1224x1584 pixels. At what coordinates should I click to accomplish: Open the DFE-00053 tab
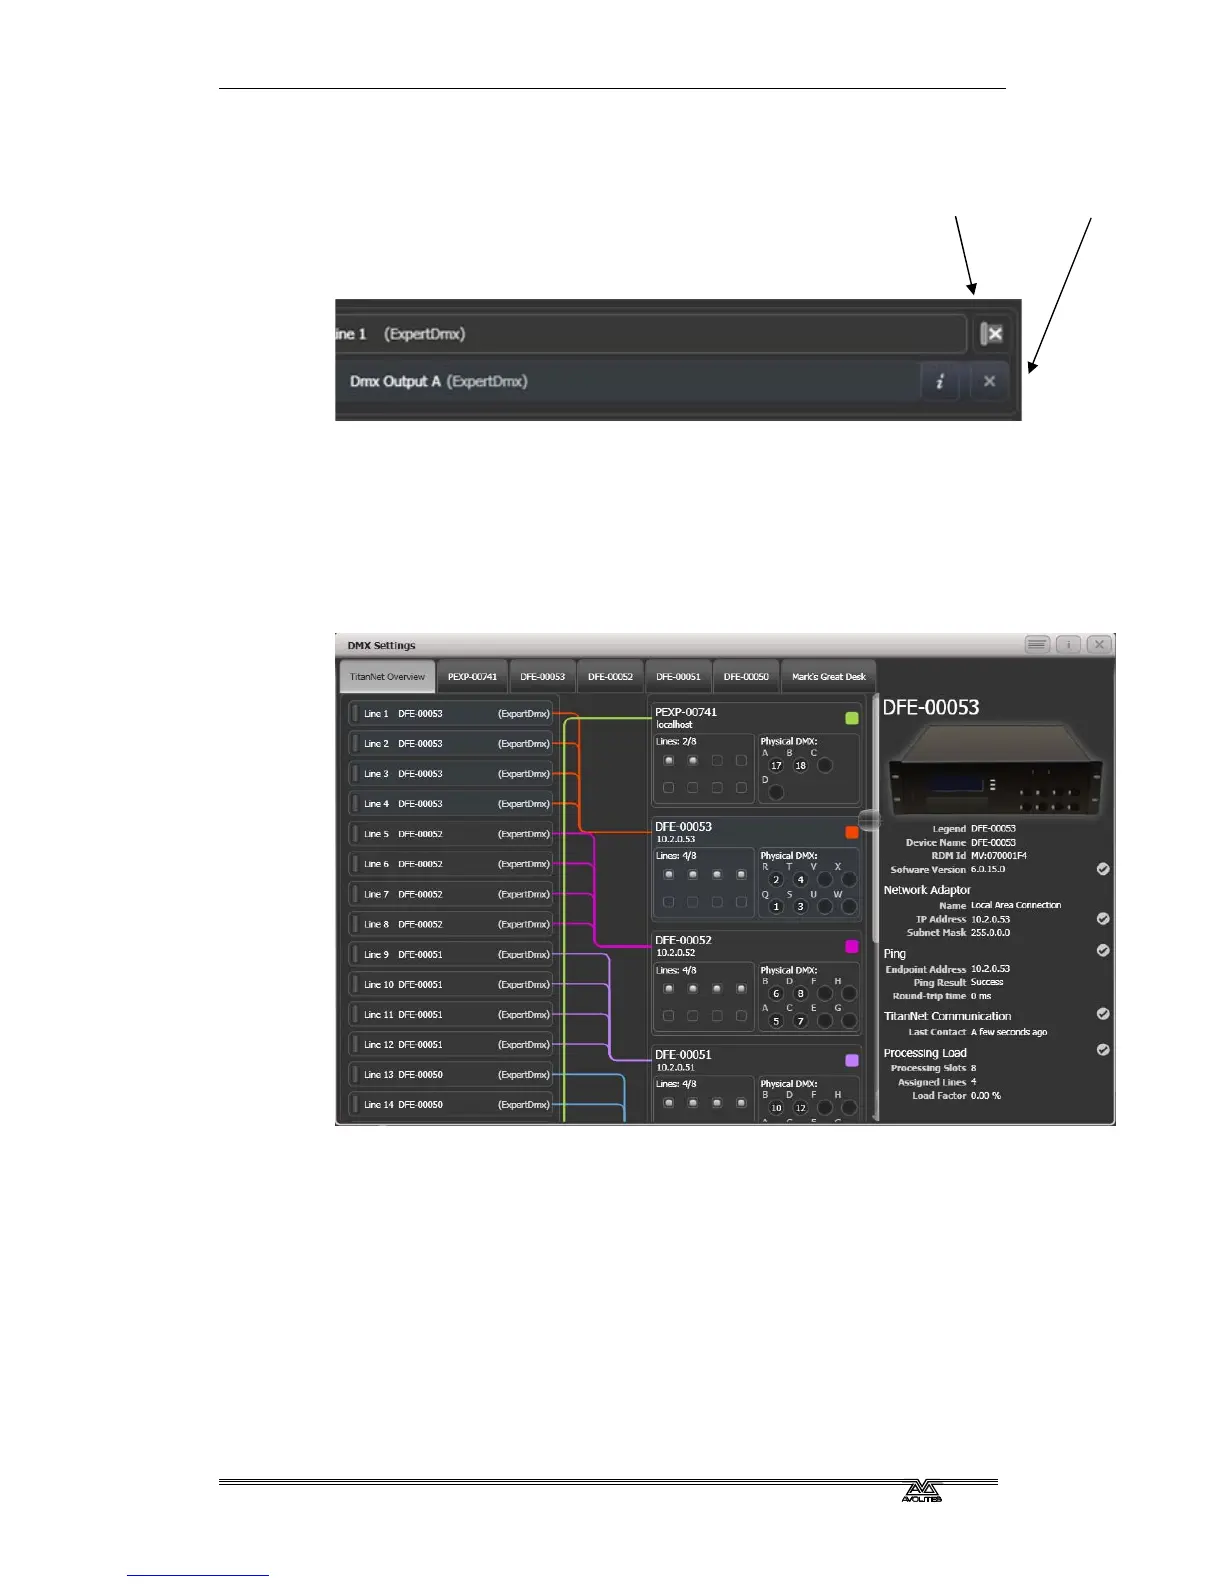tap(542, 676)
